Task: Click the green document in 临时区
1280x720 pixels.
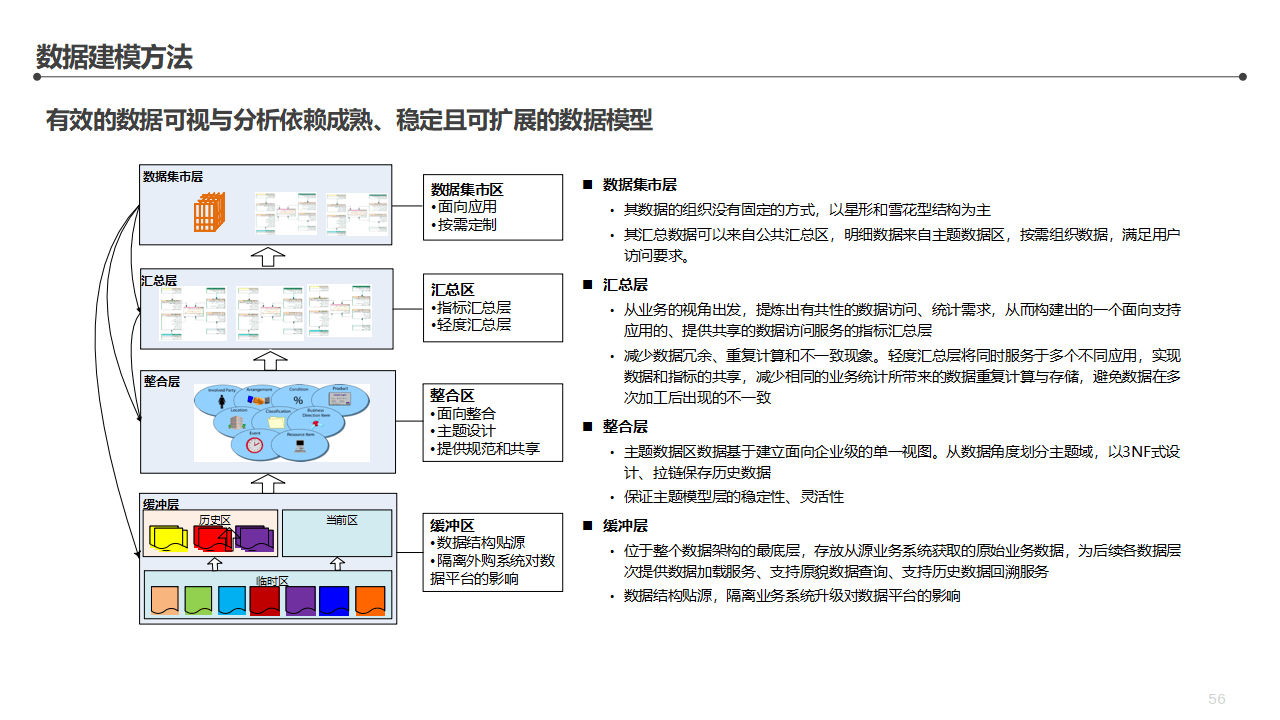Action: 199,600
